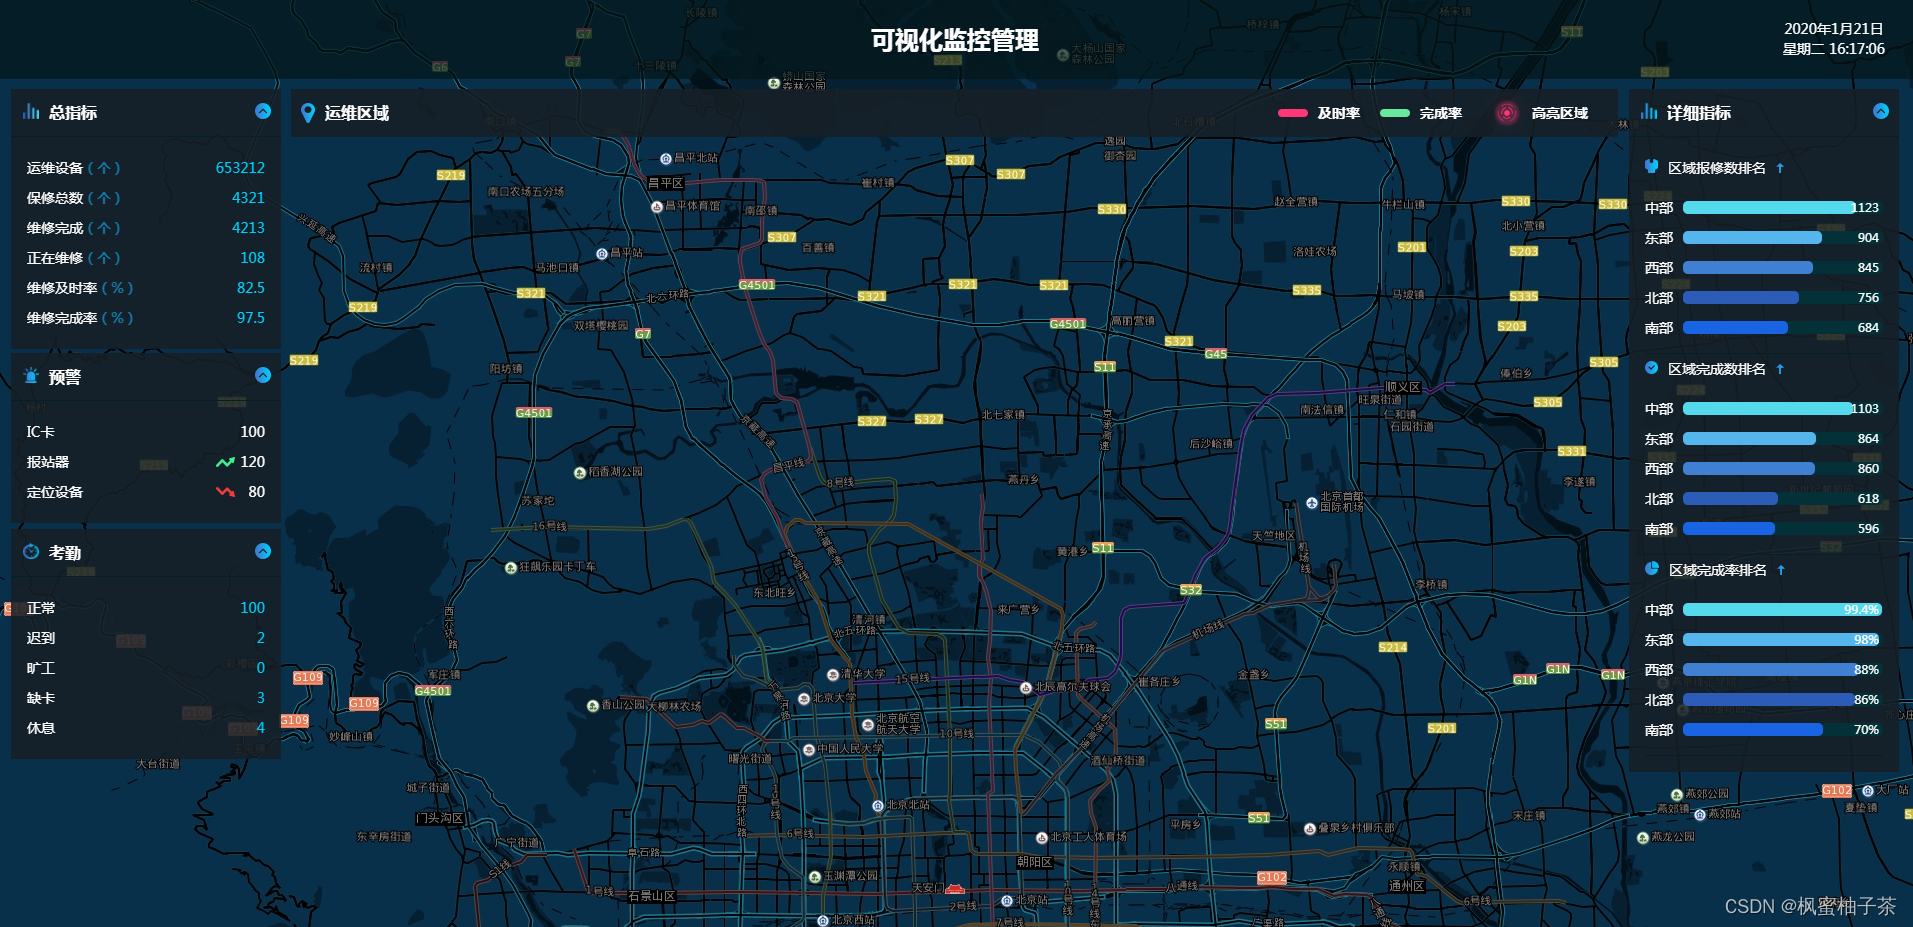Select the 维修及时率 value 82.5
This screenshot has height=927, width=1913.
coord(251,288)
